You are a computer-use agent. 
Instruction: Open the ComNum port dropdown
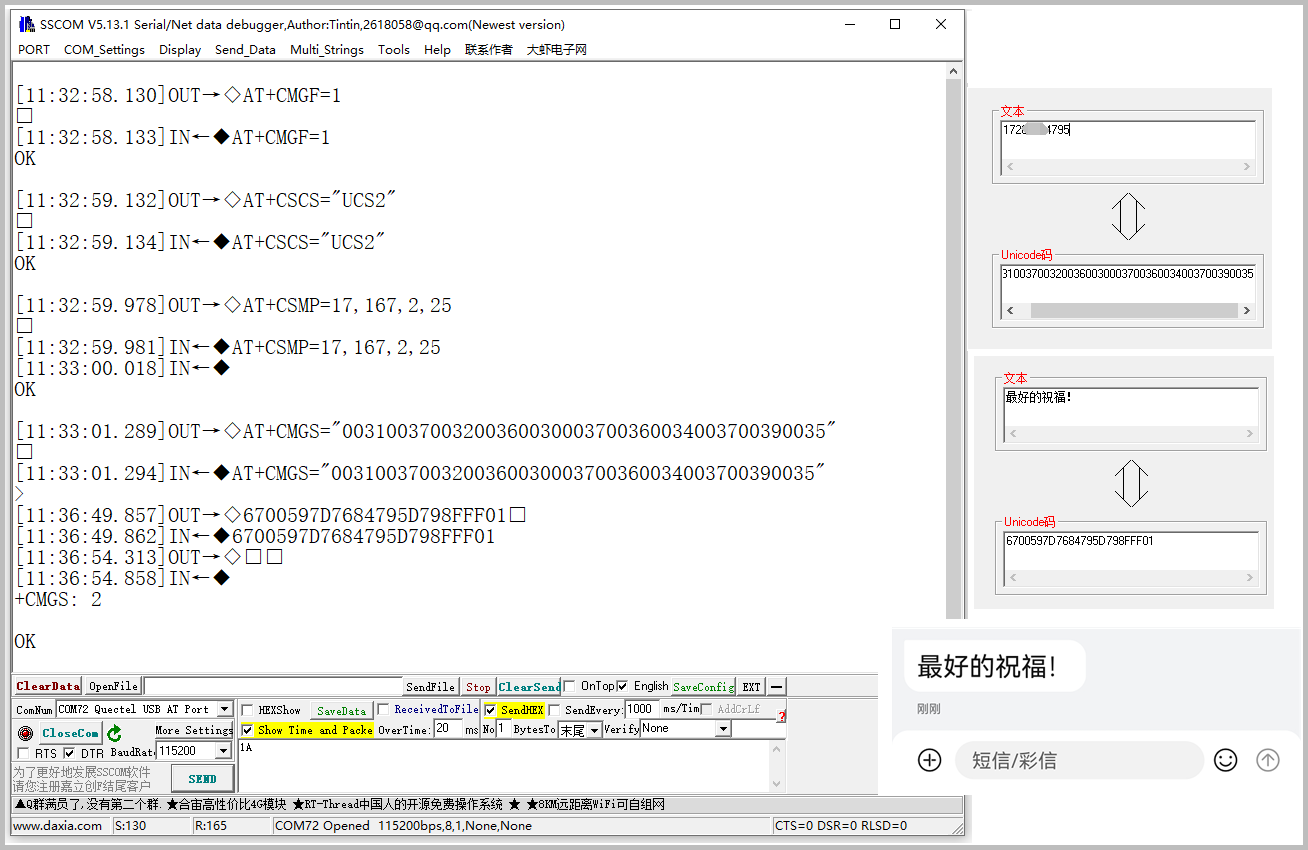224,709
